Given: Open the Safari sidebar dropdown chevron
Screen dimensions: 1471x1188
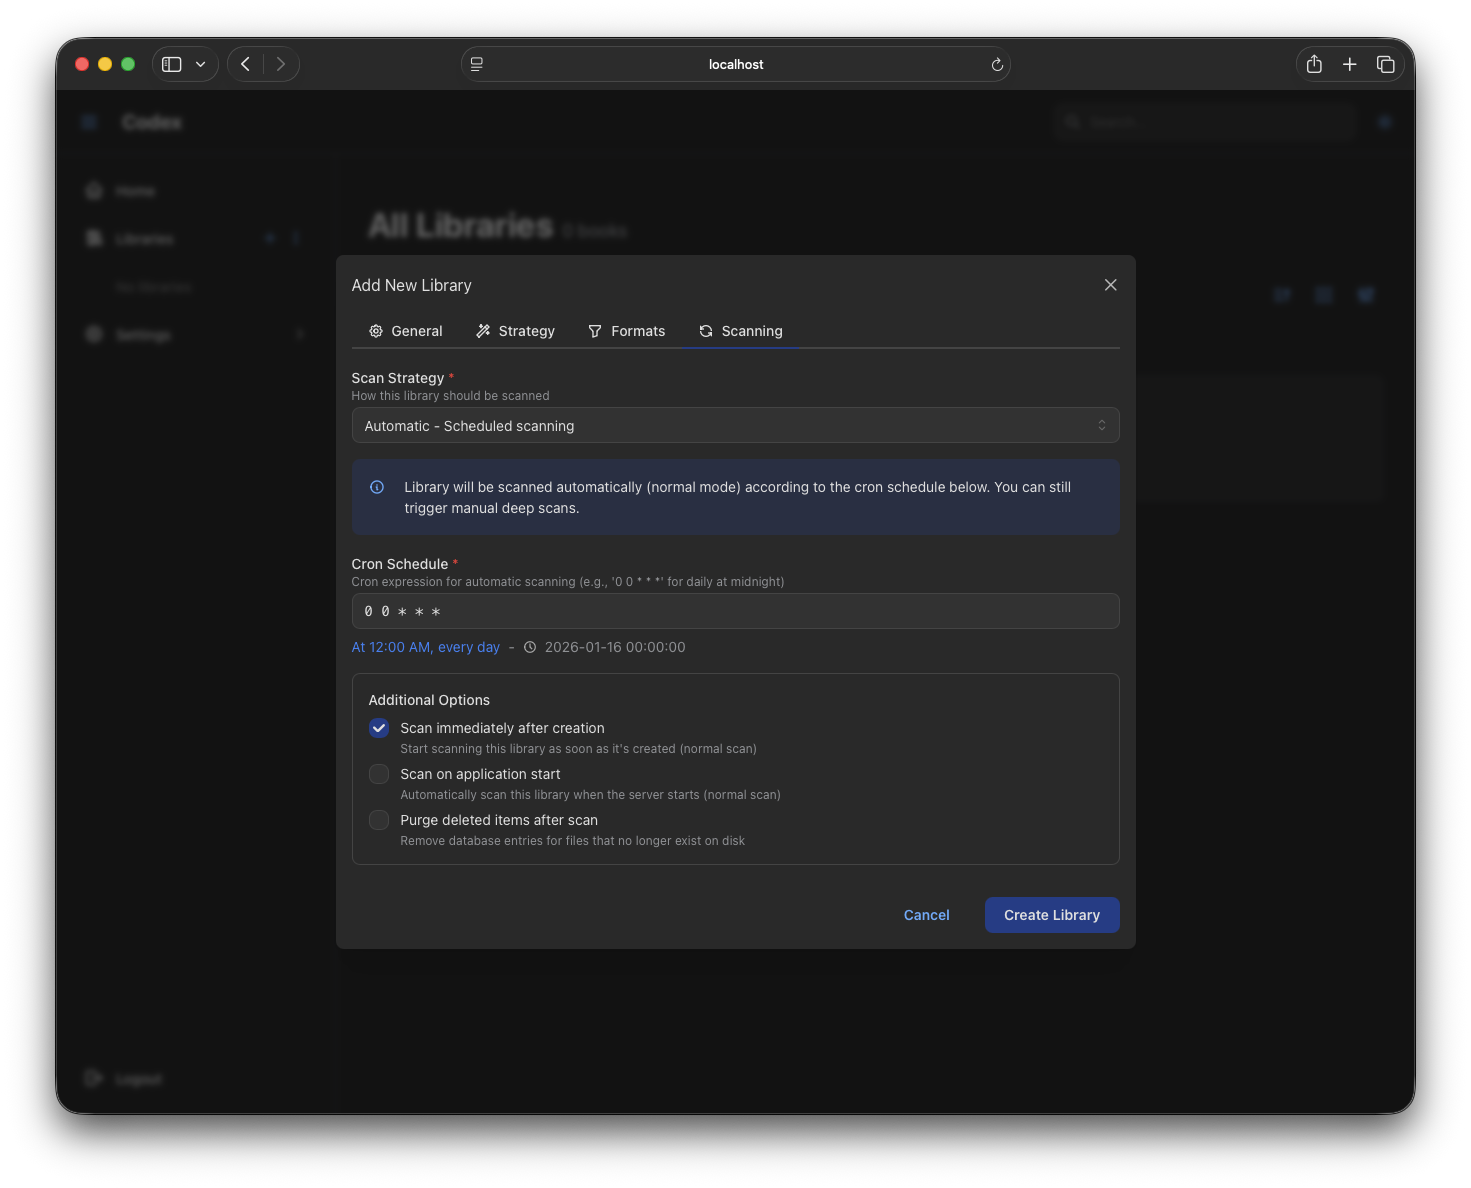Looking at the screenshot, I should tap(200, 63).
